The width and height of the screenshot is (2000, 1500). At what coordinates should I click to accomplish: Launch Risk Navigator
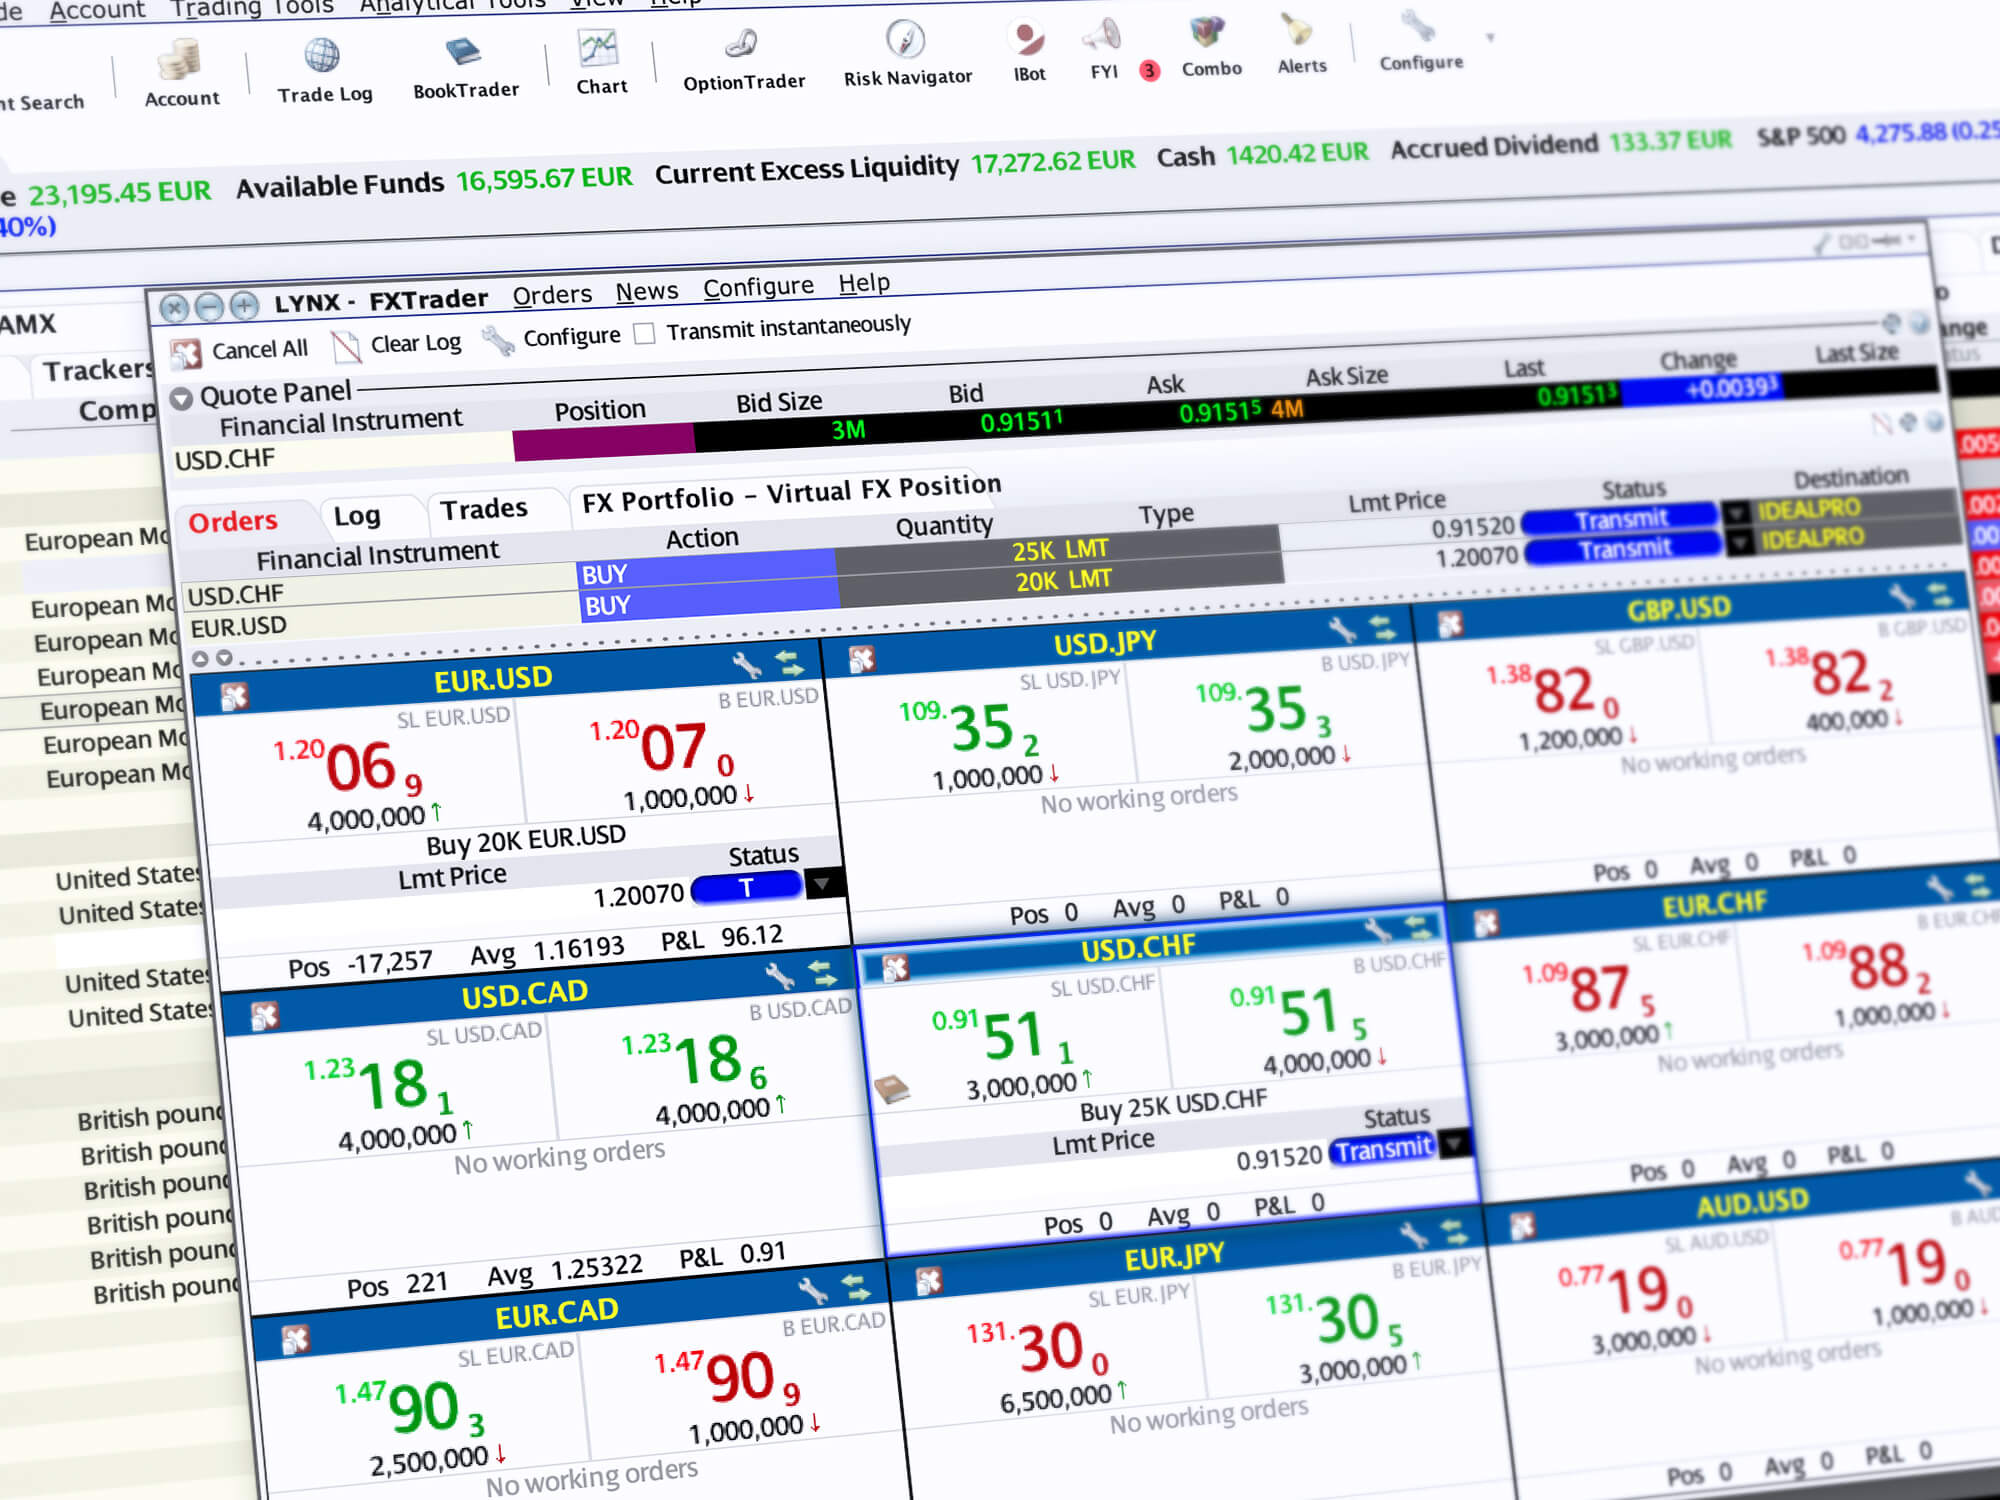tap(907, 55)
